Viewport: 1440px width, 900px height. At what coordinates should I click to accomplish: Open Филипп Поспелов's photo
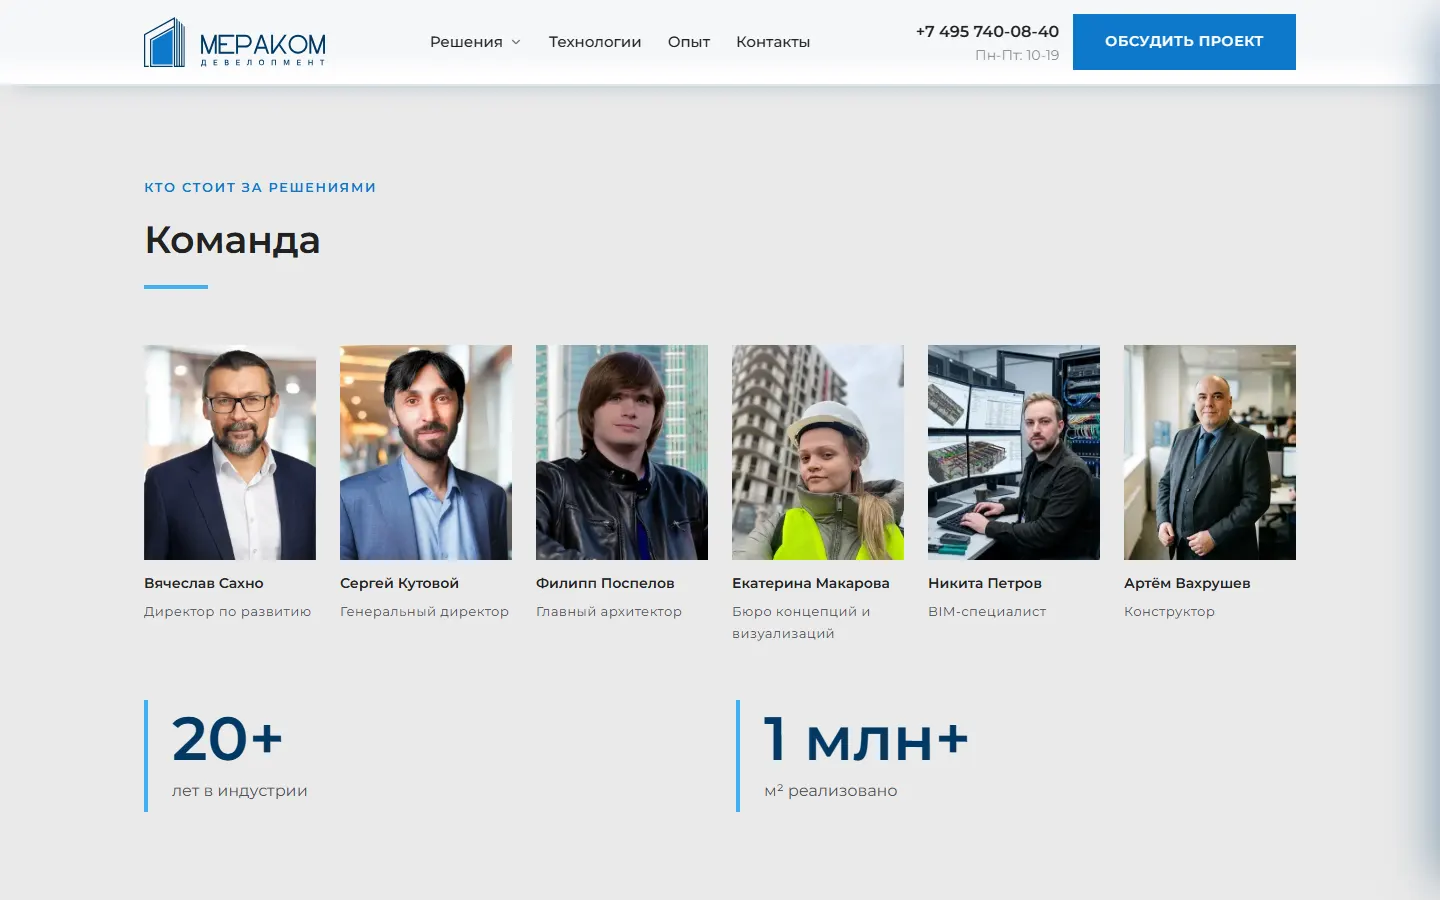[622, 452]
